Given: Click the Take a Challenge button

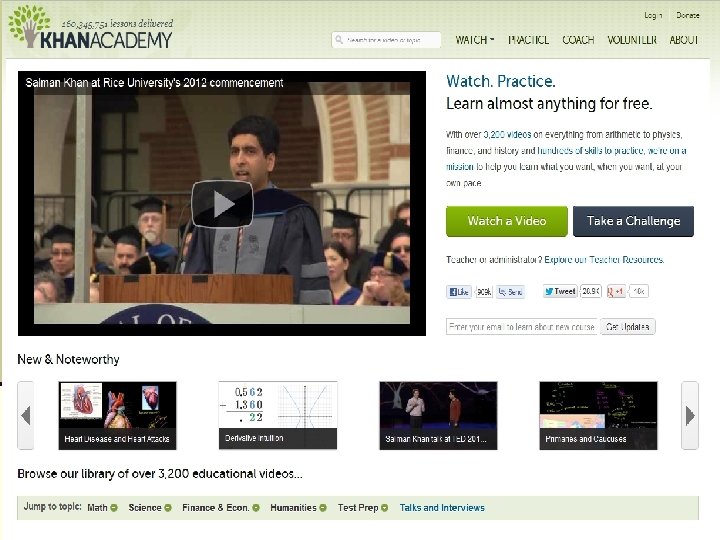Looking at the screenshot, I should (633, 221).
